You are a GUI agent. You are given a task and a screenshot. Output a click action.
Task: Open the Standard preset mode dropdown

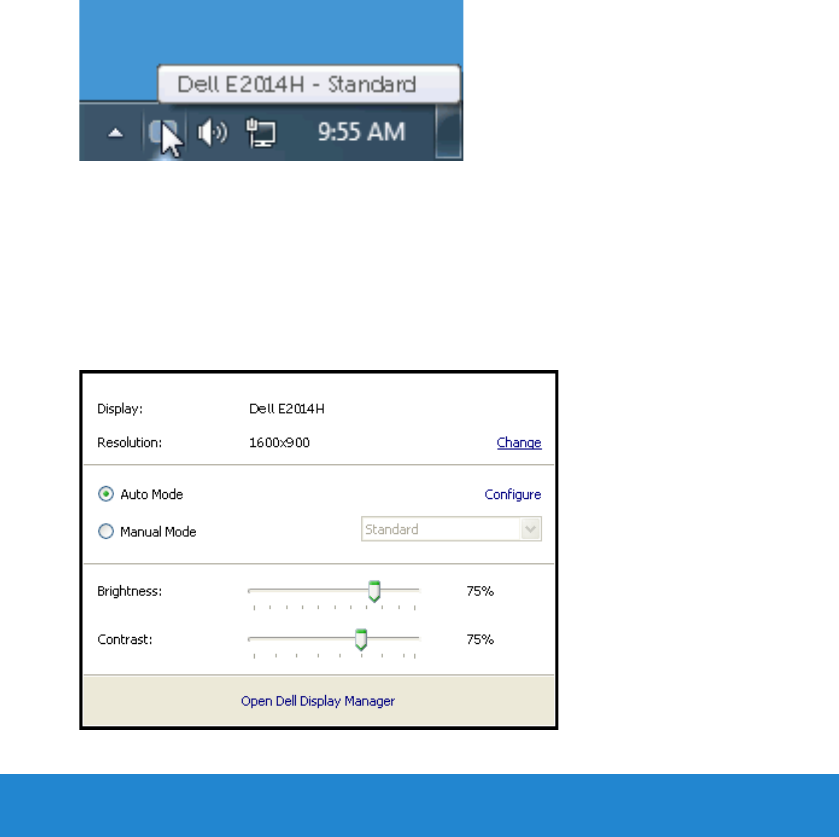point(451,529)
